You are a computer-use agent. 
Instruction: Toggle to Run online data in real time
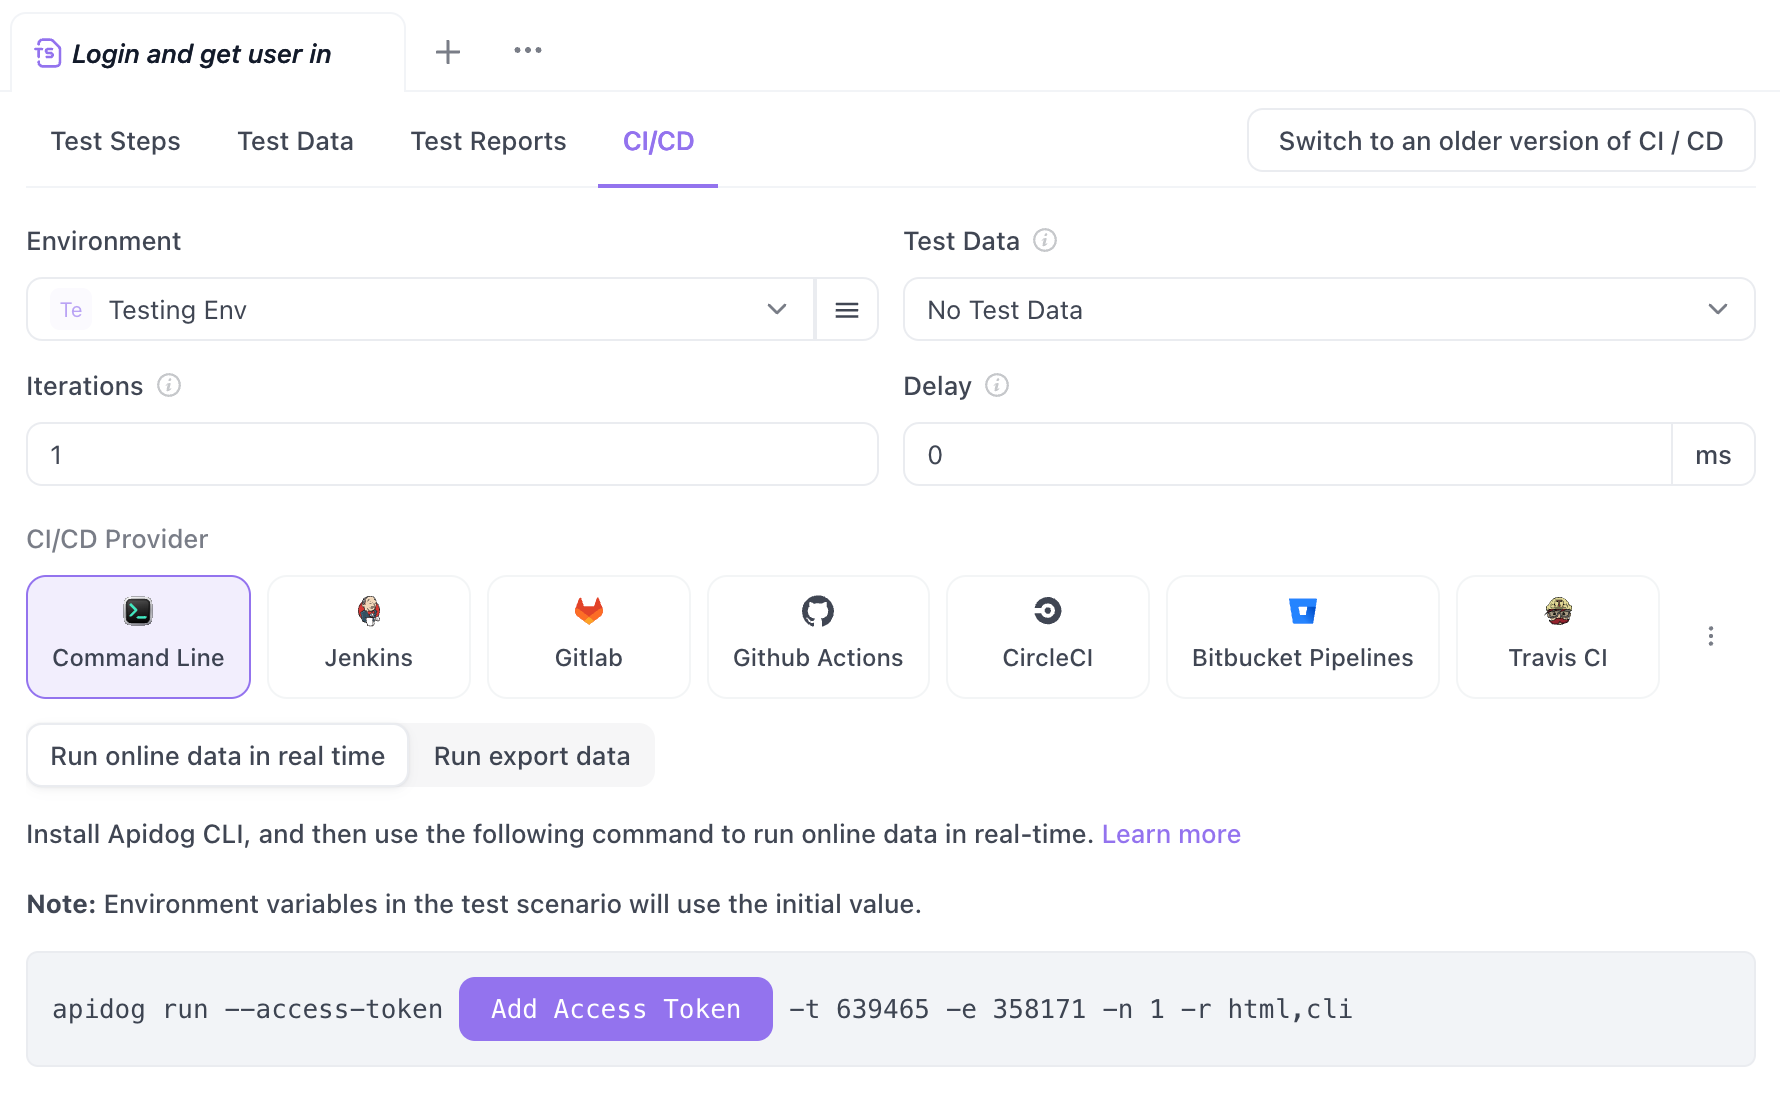pos(218,756)
